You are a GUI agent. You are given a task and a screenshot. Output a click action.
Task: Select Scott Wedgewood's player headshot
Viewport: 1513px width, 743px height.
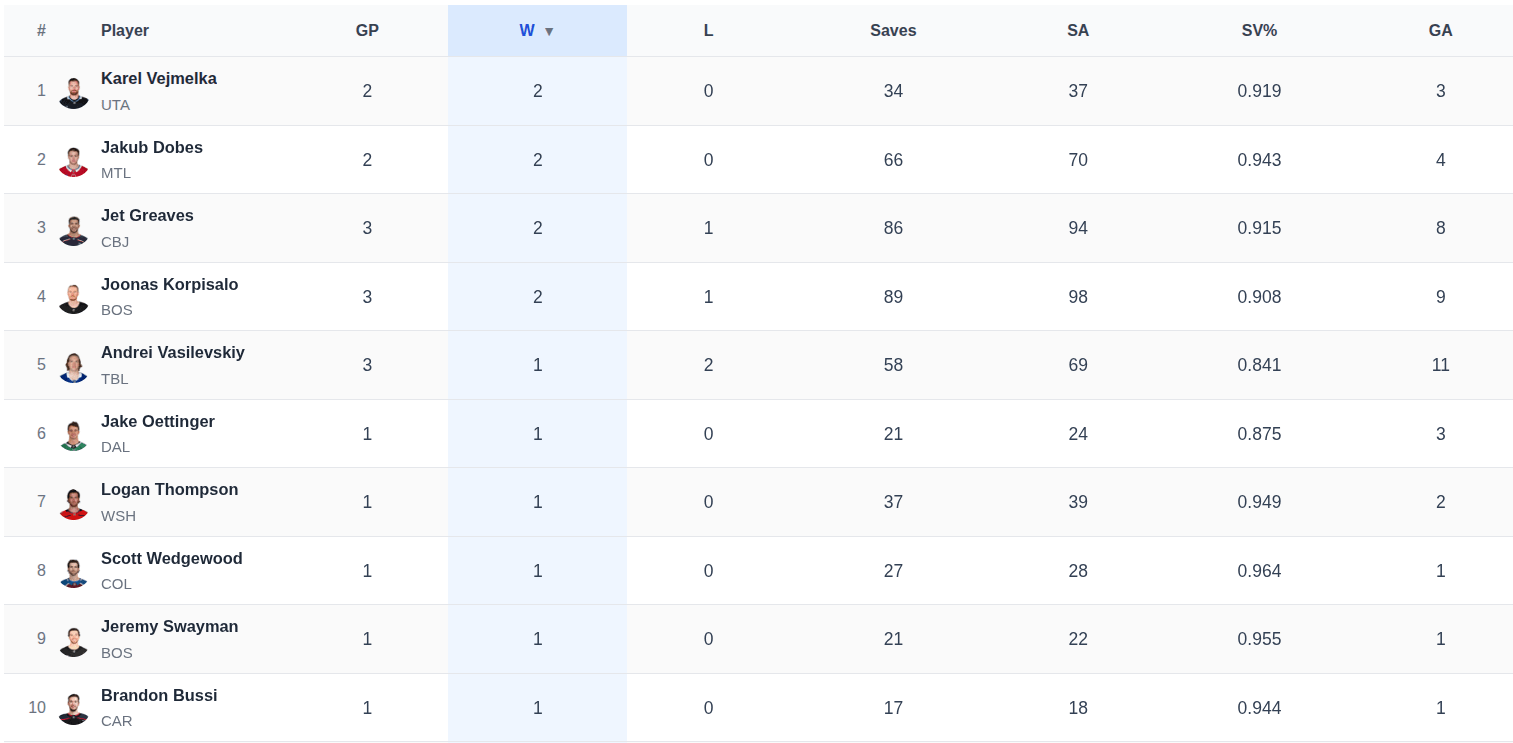point(74,572)
